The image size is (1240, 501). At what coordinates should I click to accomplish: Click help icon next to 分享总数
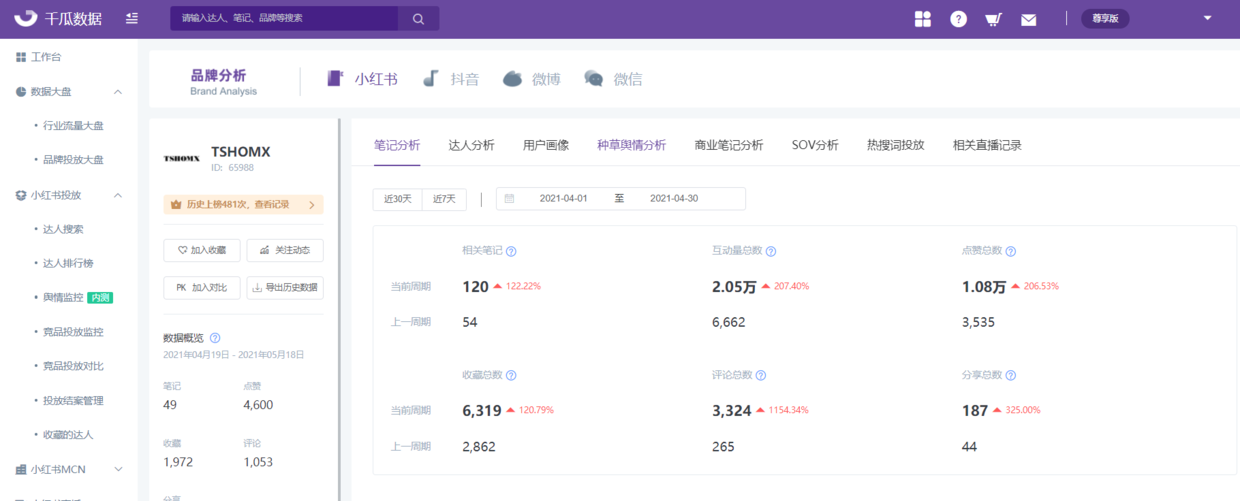coord(1010,375)
